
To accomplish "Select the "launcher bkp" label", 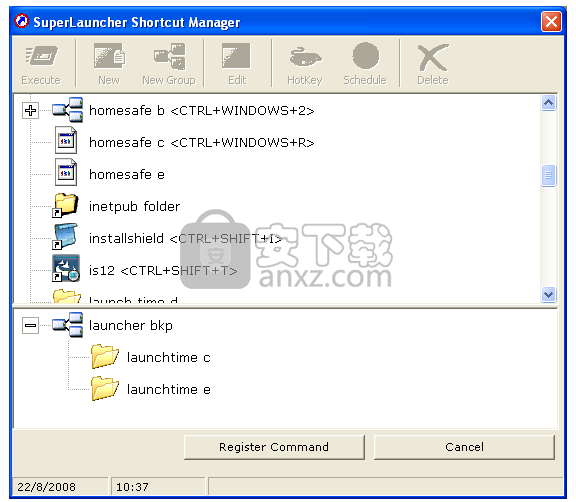I will [x=131, y=326].
